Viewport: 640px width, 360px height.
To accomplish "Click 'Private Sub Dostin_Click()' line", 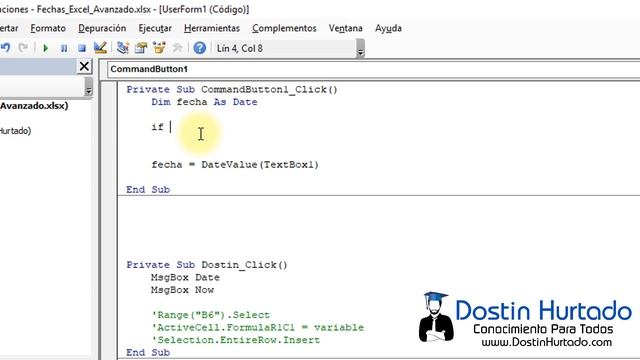I will point(207,264).
